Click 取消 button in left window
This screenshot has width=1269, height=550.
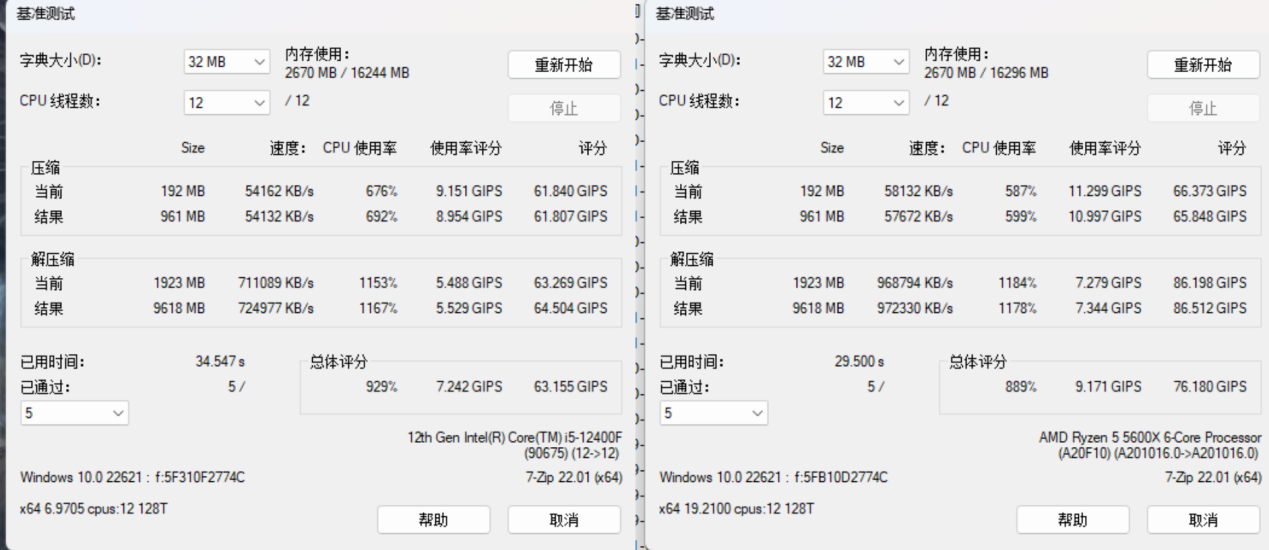click(564, 520)
